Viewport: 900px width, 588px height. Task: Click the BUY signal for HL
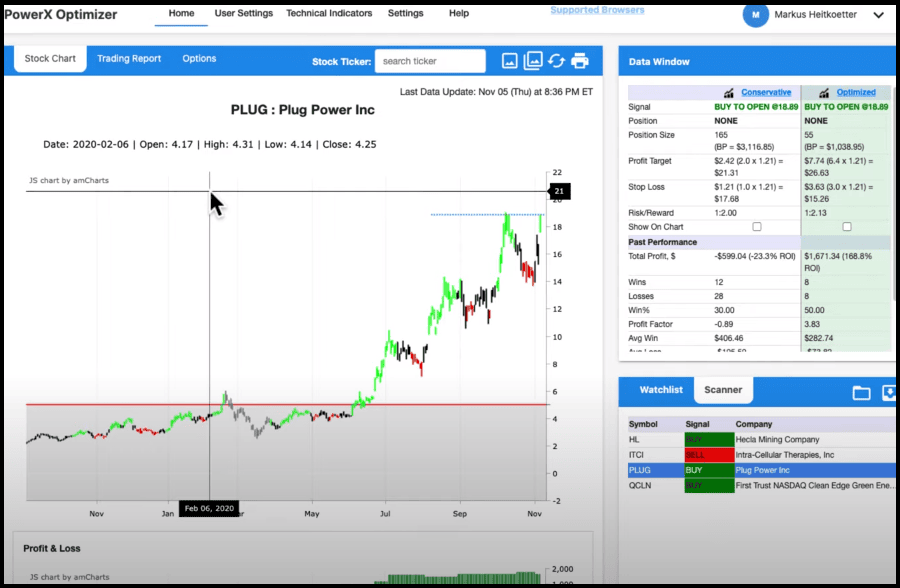coord(709,440)
